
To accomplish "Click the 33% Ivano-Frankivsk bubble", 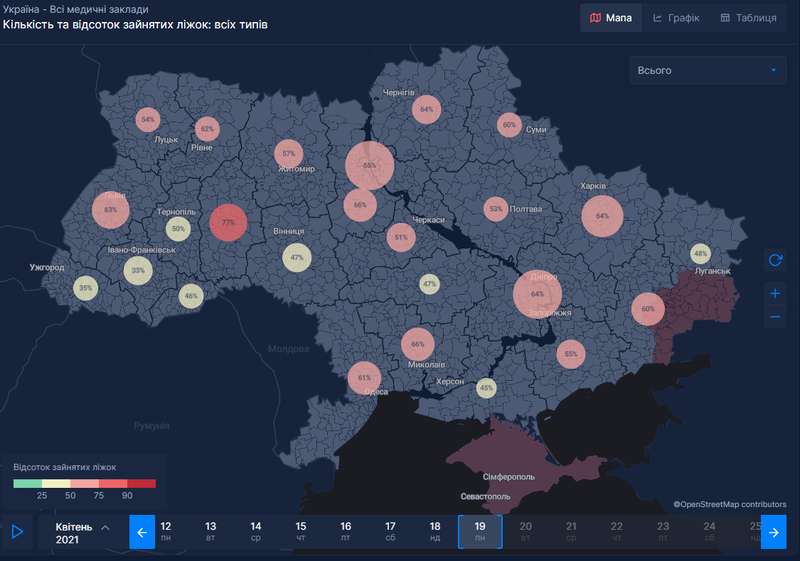I will click(138, 271).
